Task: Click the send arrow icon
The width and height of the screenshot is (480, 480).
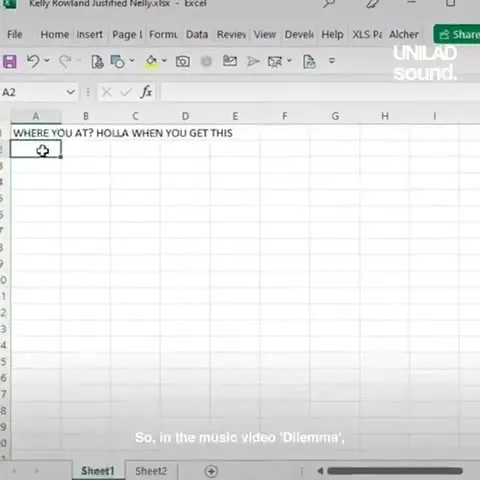Action: click(253, 61)
